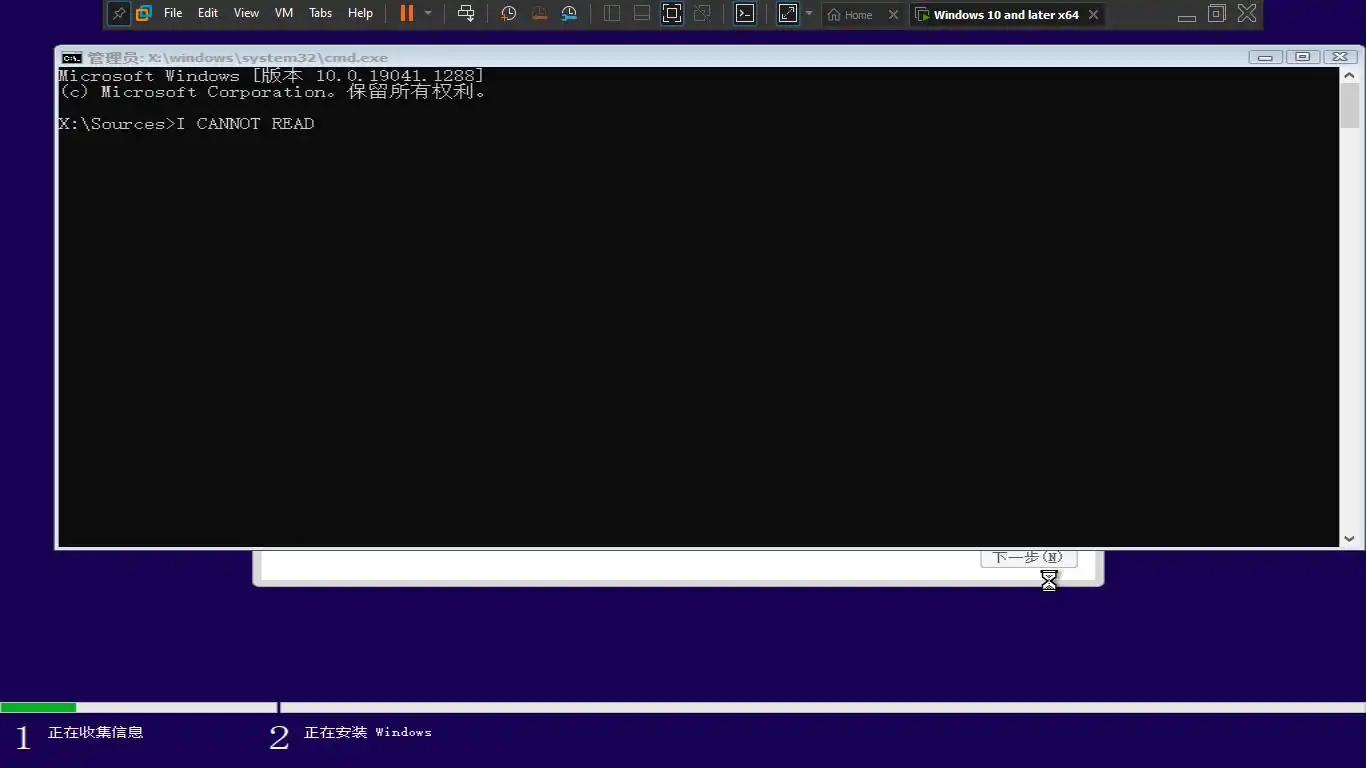Viewport: 1366px width, 768px height.
Task: Open the snapshot manager
Action: coord(569,14)
